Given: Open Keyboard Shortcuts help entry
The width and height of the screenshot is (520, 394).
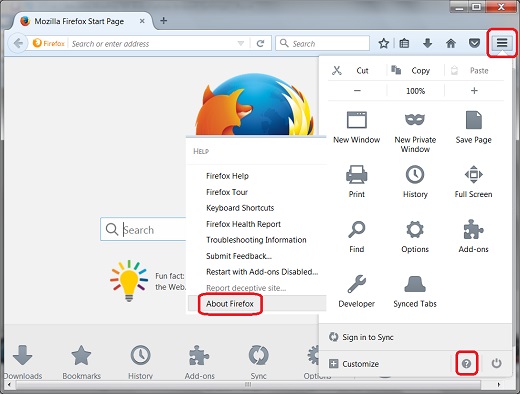Looking at the screenshot, I should [240, 208].
